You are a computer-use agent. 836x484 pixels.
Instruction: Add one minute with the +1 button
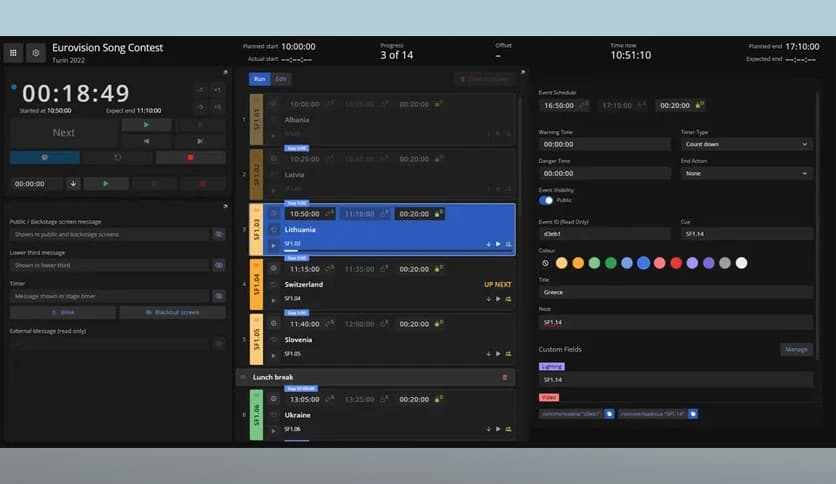pos(217,90)
